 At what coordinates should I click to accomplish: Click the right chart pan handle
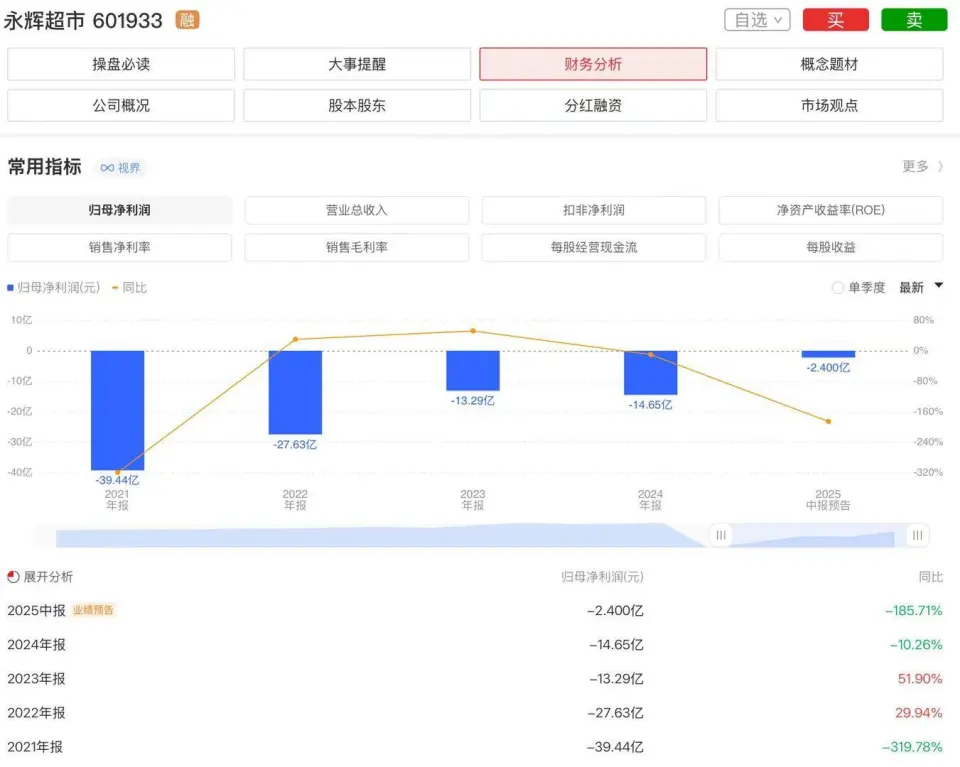917,536
